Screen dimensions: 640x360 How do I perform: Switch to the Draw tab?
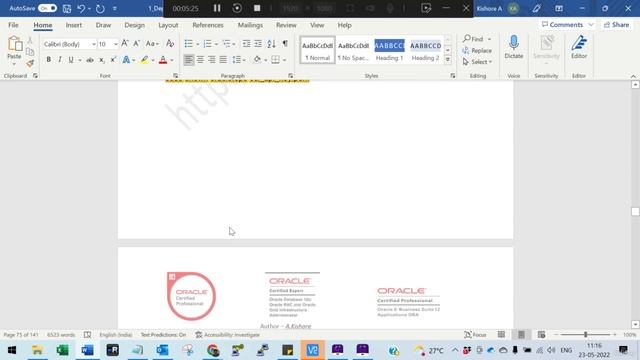pos(103,25)
